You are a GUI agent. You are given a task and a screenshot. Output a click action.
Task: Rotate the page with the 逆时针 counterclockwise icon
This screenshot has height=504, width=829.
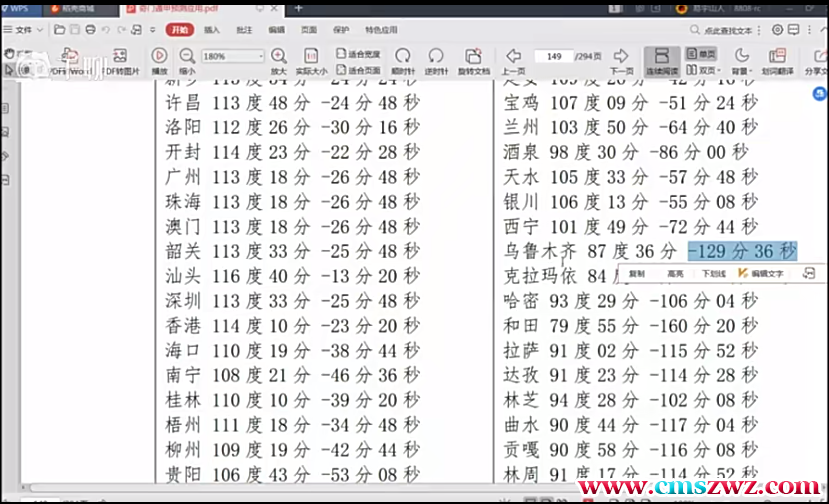click(436, 57)
